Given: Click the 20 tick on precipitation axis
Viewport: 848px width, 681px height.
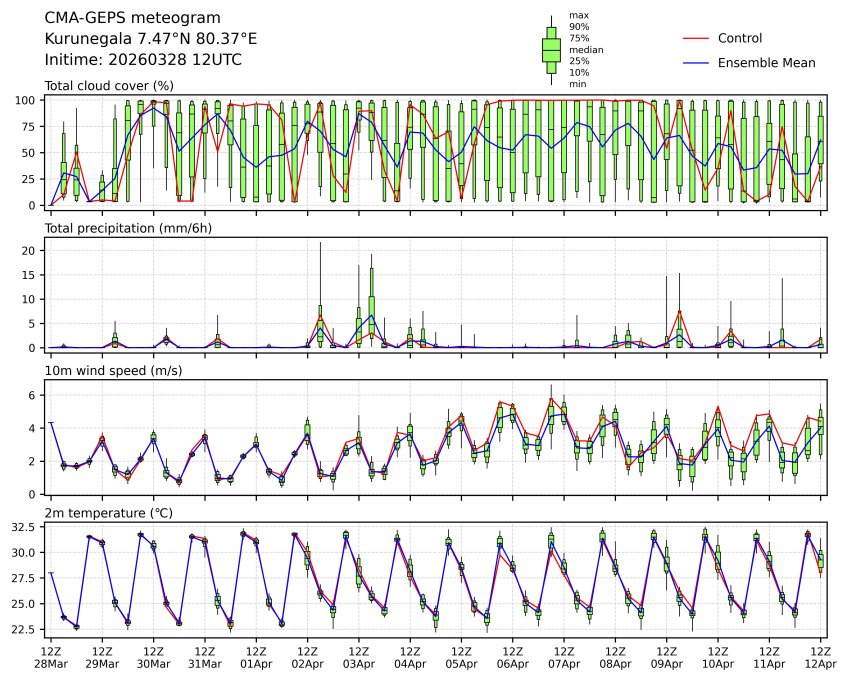Looking at the screenshot, I should point(30,251).
